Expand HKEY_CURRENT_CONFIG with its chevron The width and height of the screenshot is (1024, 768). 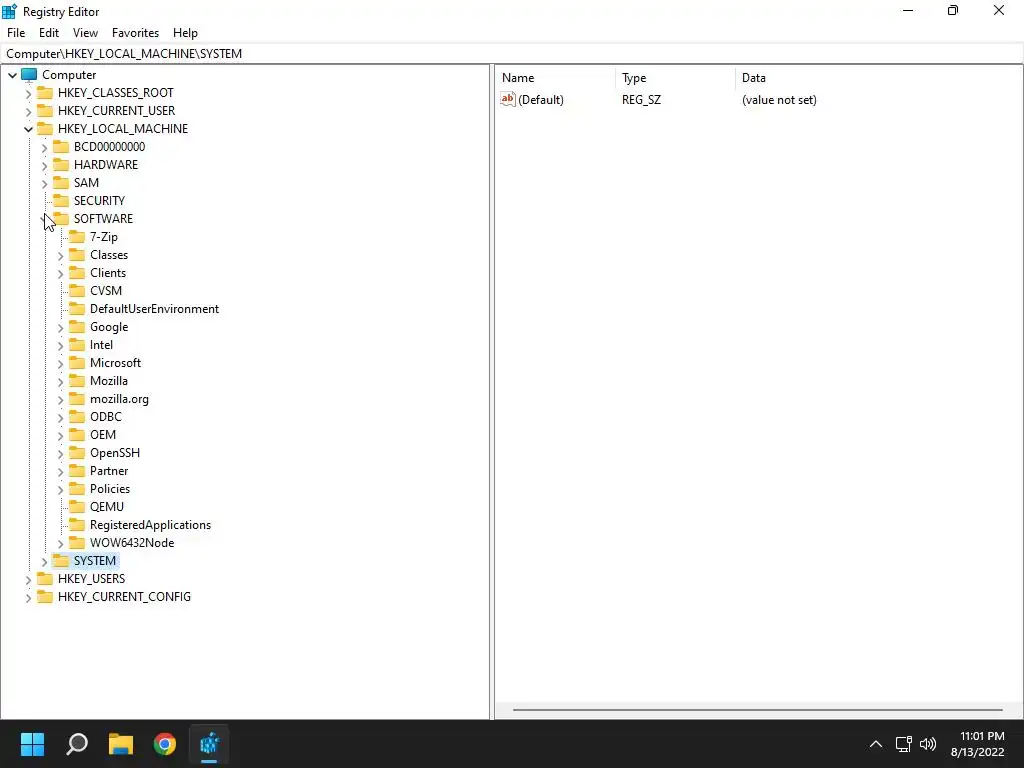[x=28, y=598]
